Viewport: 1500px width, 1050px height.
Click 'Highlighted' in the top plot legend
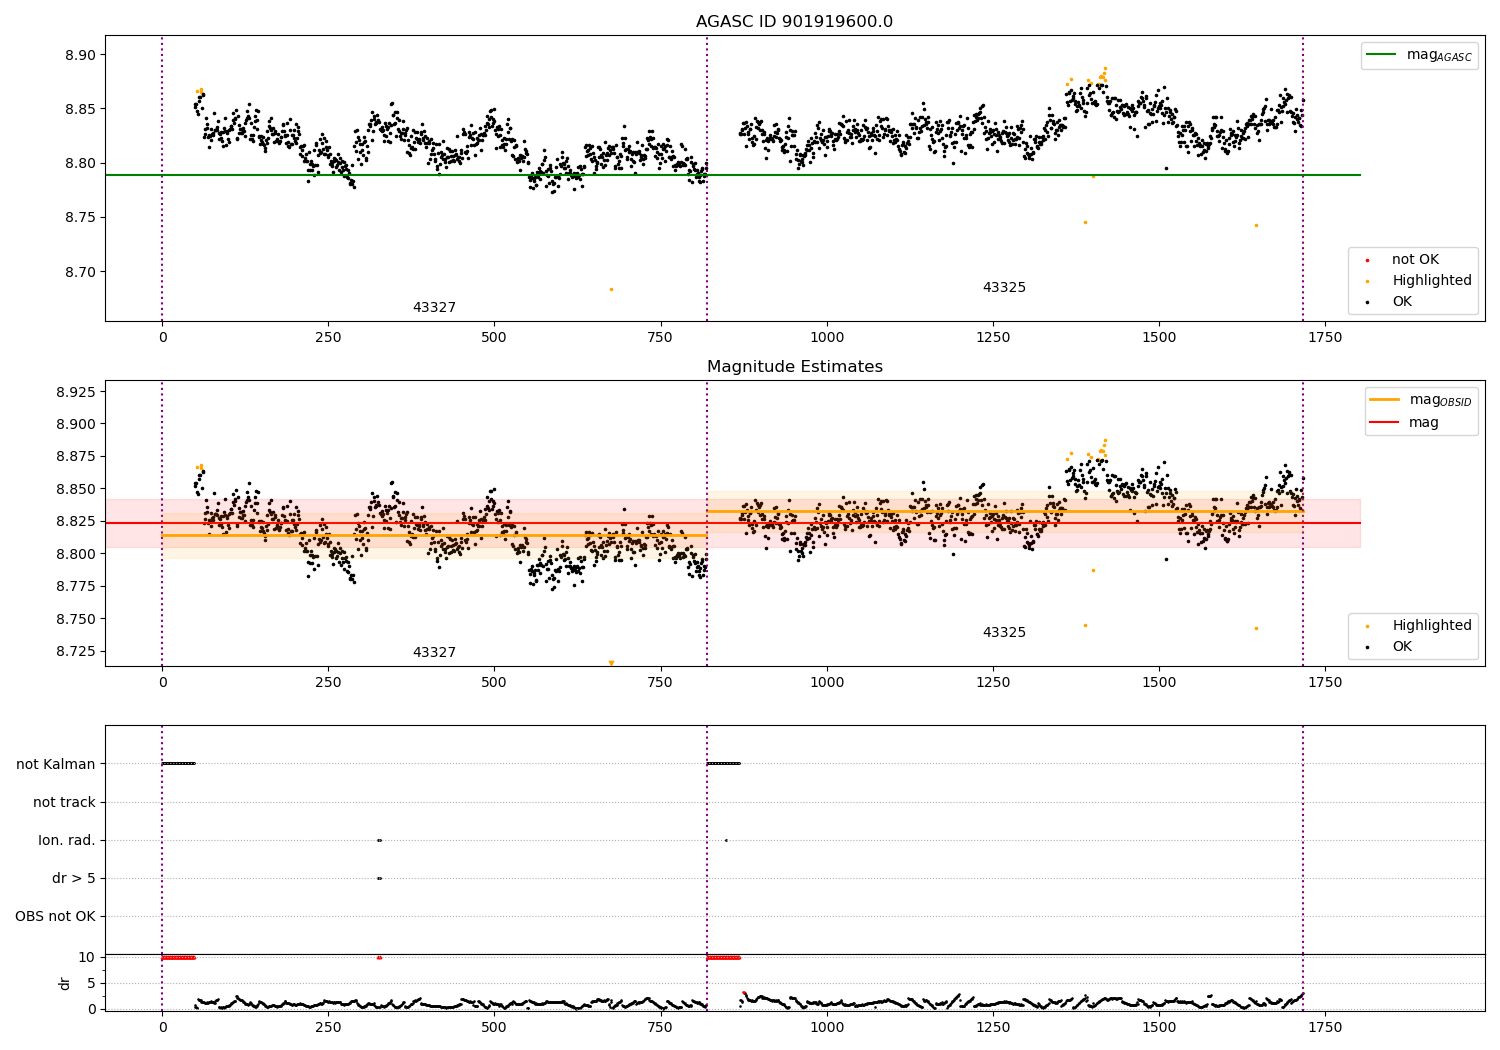click(1432, 281)
